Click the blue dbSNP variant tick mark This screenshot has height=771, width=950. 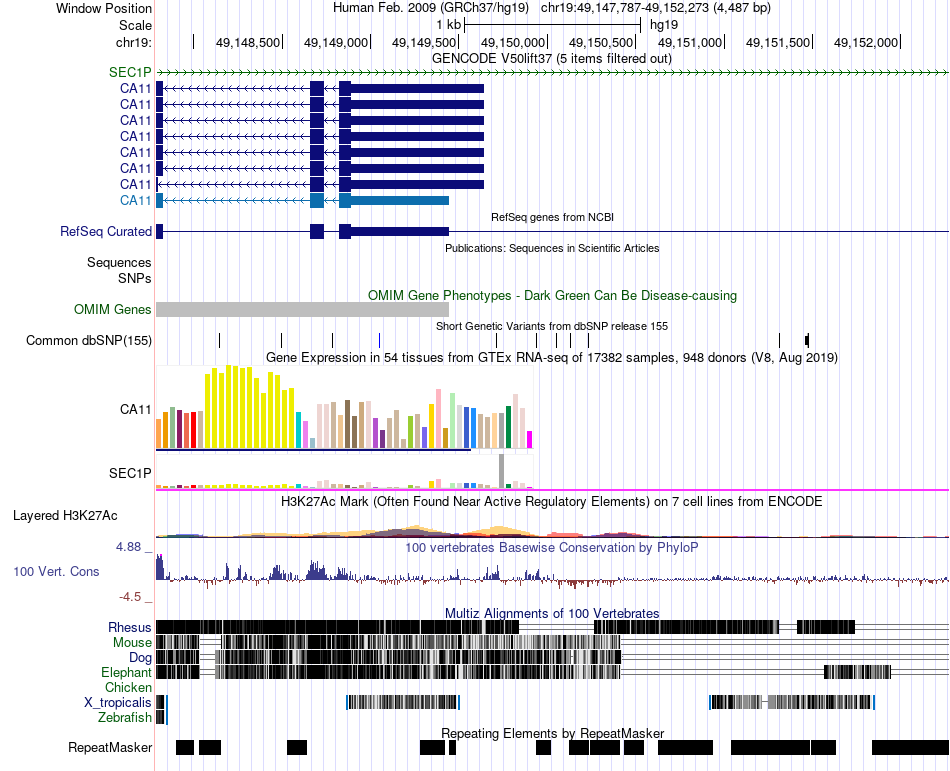[379, 340]
